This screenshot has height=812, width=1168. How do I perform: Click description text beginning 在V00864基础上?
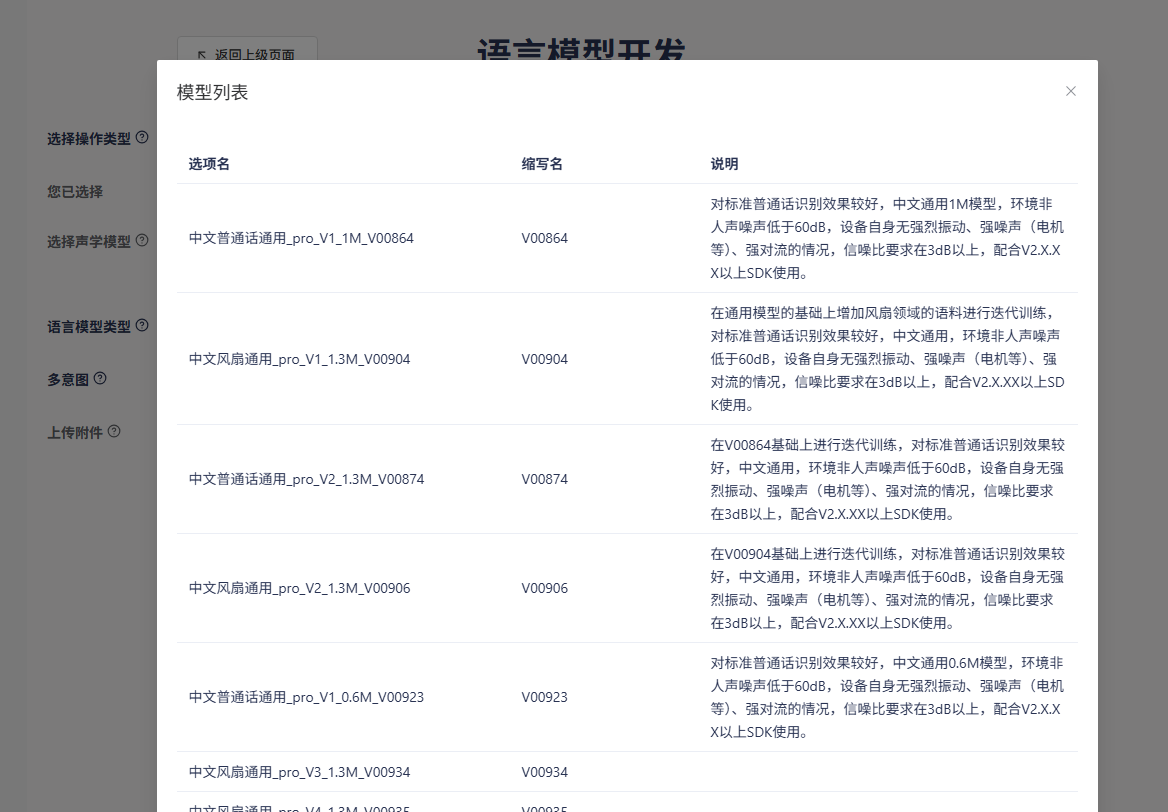pos(887,479)
